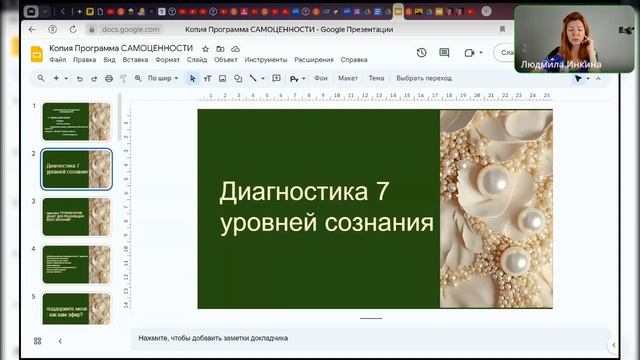The image size is (640, 360).
Task: Activate the paint format tool
Action: [123, 78]
